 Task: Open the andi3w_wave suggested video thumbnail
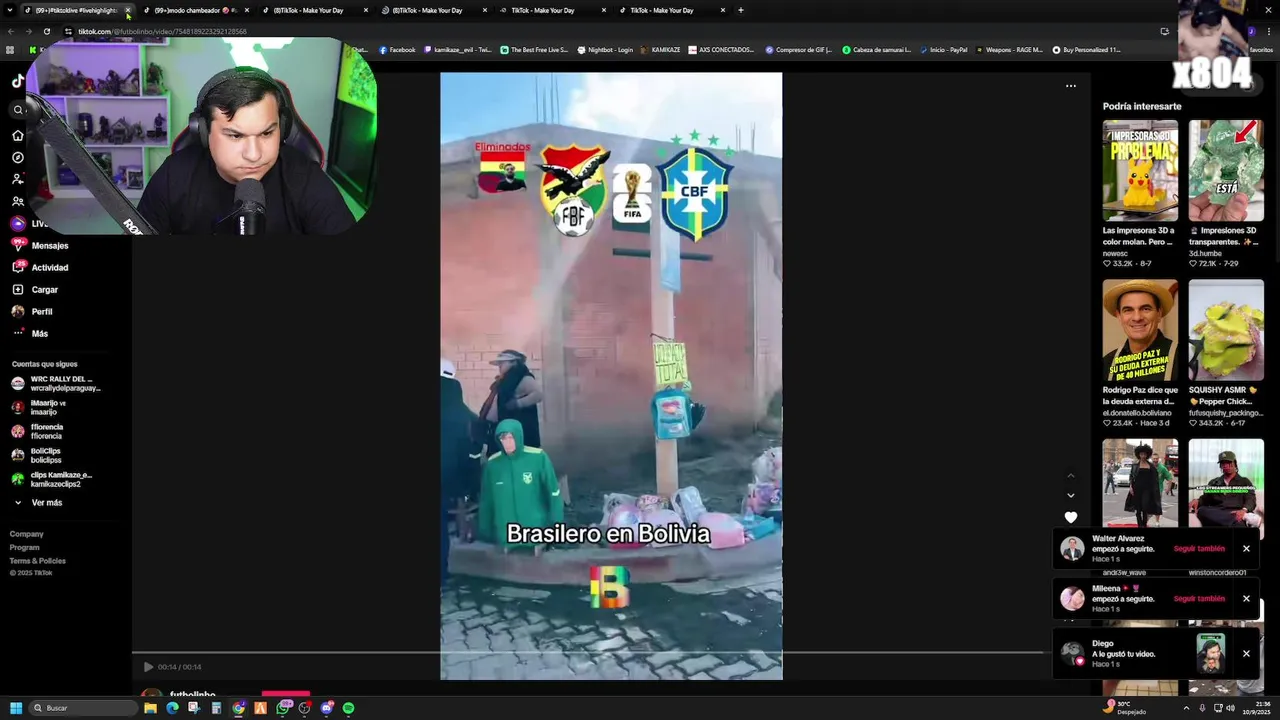point(1140,483)
